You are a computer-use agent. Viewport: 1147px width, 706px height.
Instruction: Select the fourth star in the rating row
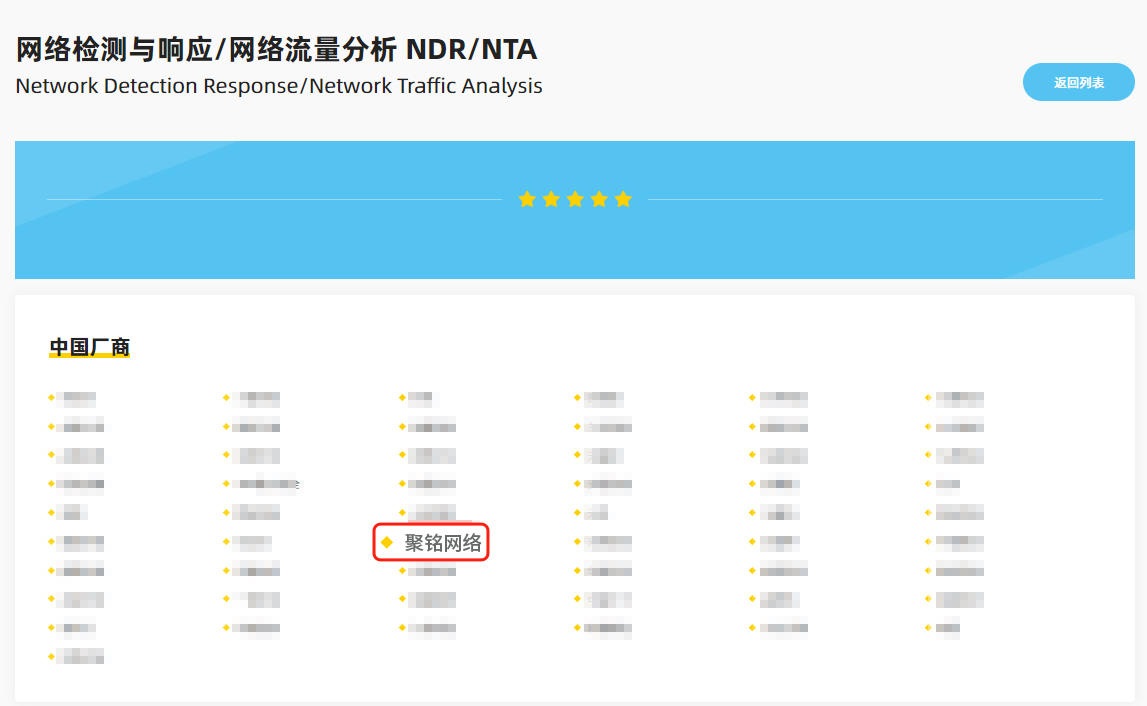[x=599, y=200]
